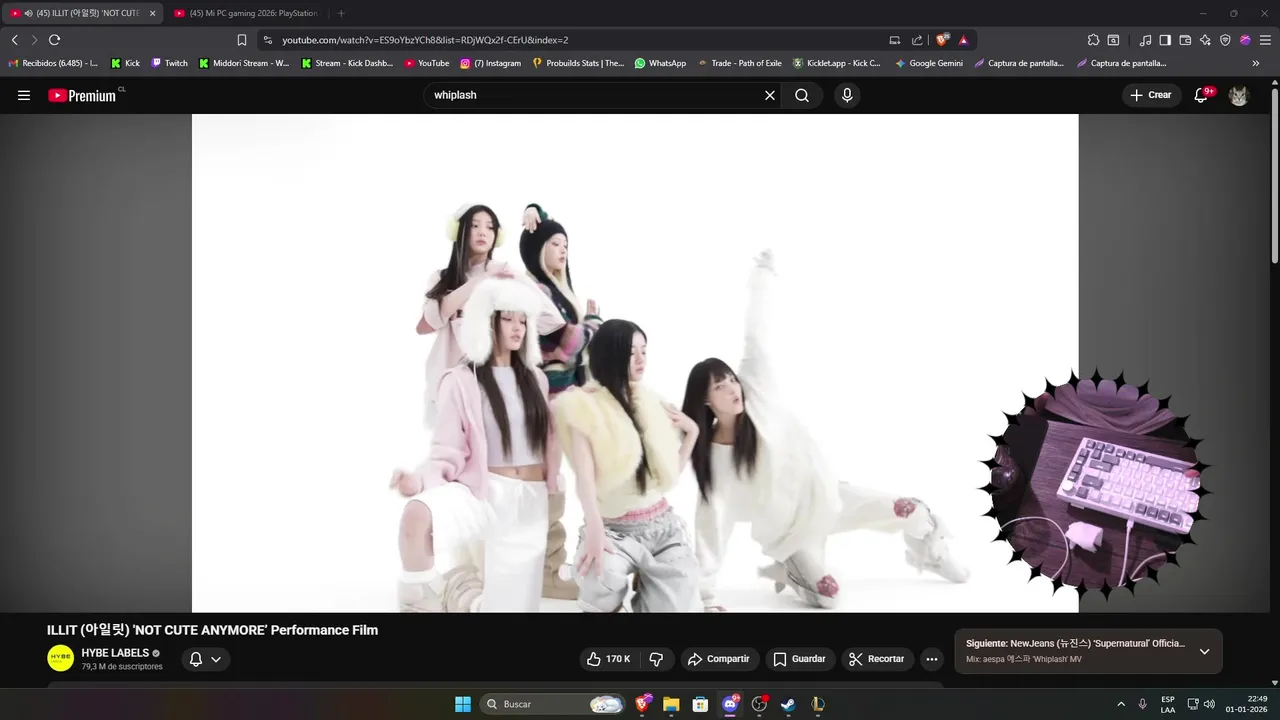Reload the current page
This screenshot has width=1280, height=720.
[x=54, y=40]
